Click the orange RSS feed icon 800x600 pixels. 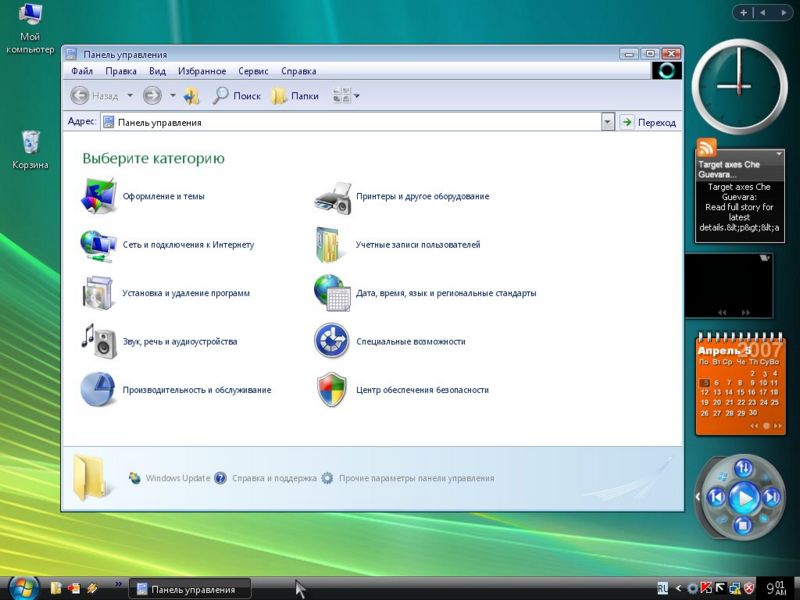point(707,148)
